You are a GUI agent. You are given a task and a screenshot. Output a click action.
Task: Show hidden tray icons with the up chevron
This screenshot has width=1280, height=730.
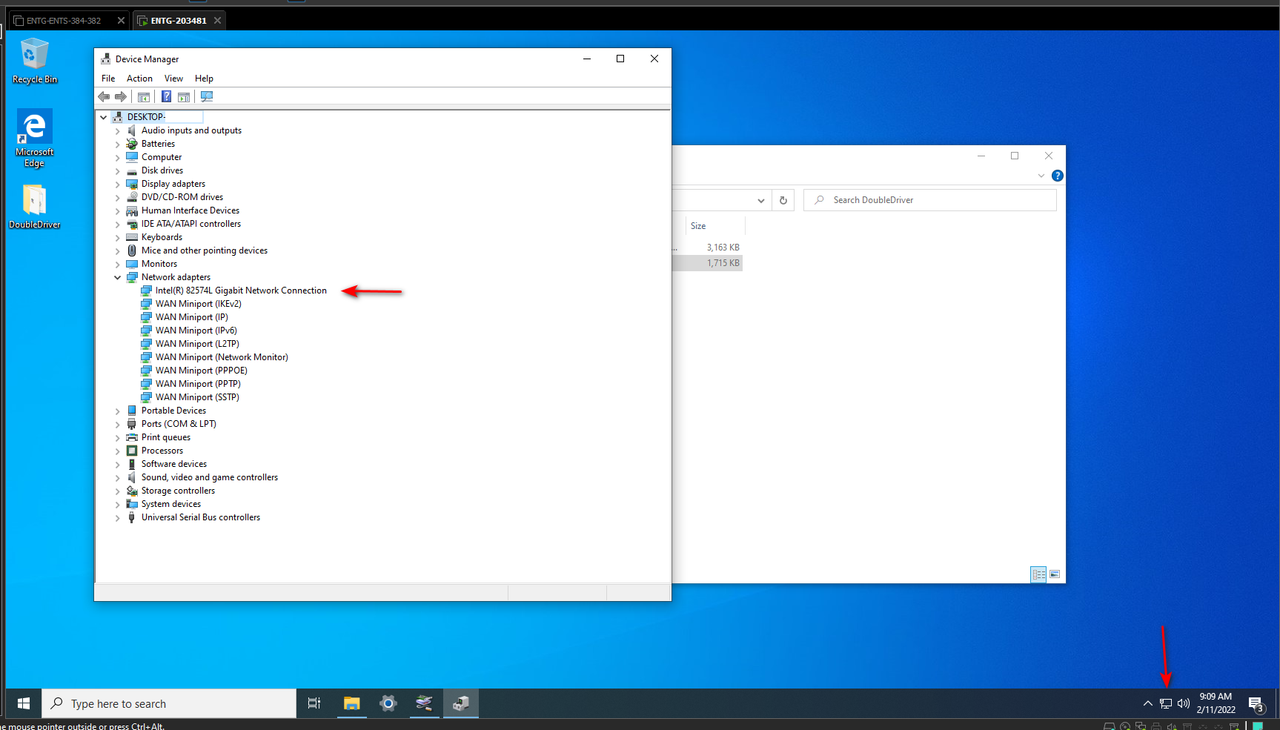(1148, 703)
